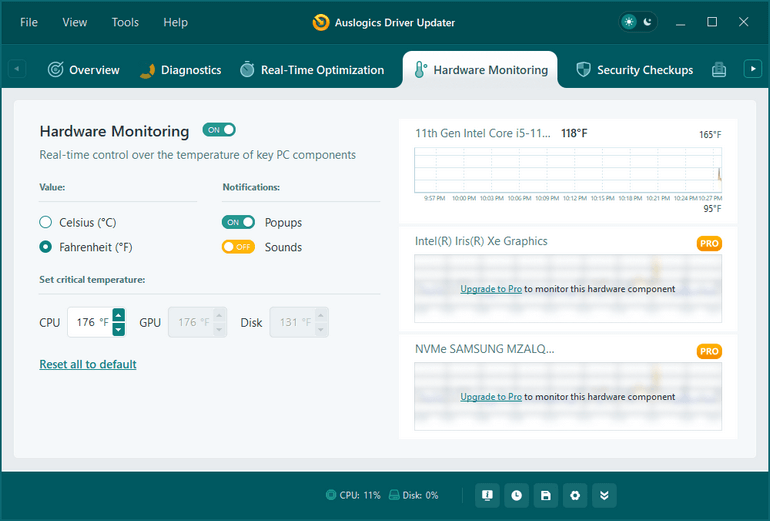Click the Auslogics Driver Updater logo
The image size is (770, 521).
click(x=321, y=23)
